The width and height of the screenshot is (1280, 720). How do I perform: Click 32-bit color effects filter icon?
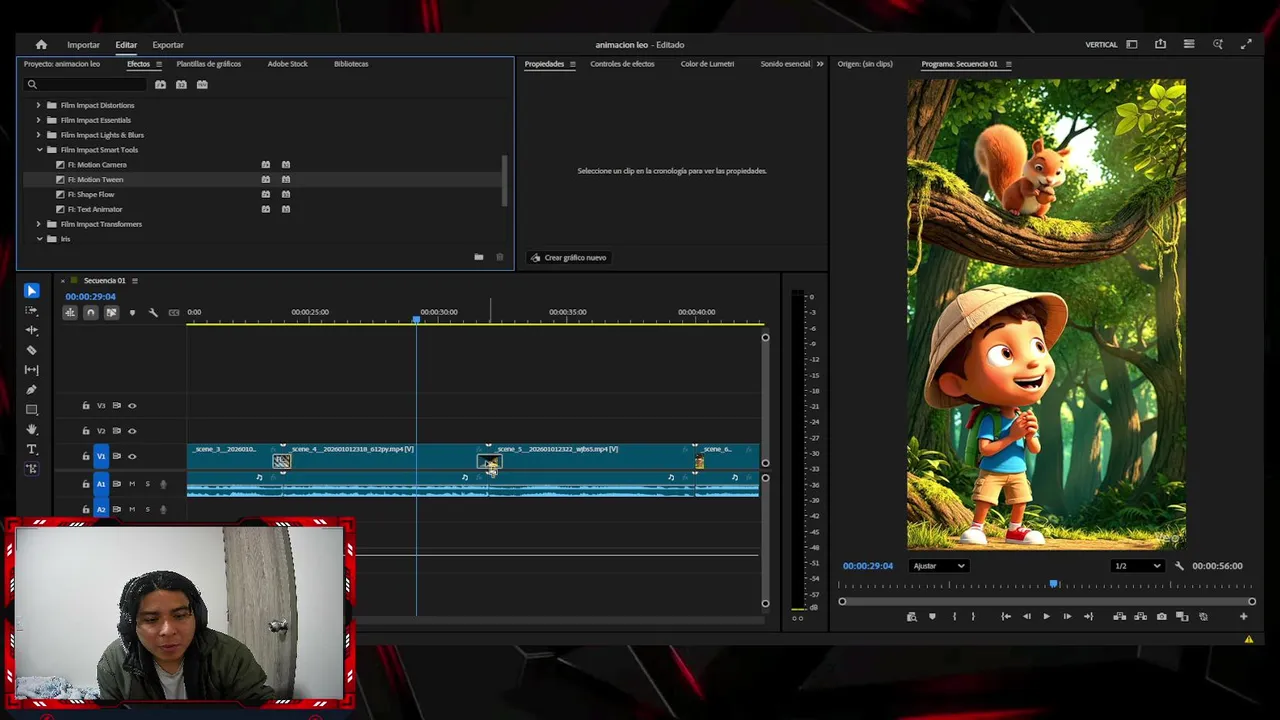(181, 85)
